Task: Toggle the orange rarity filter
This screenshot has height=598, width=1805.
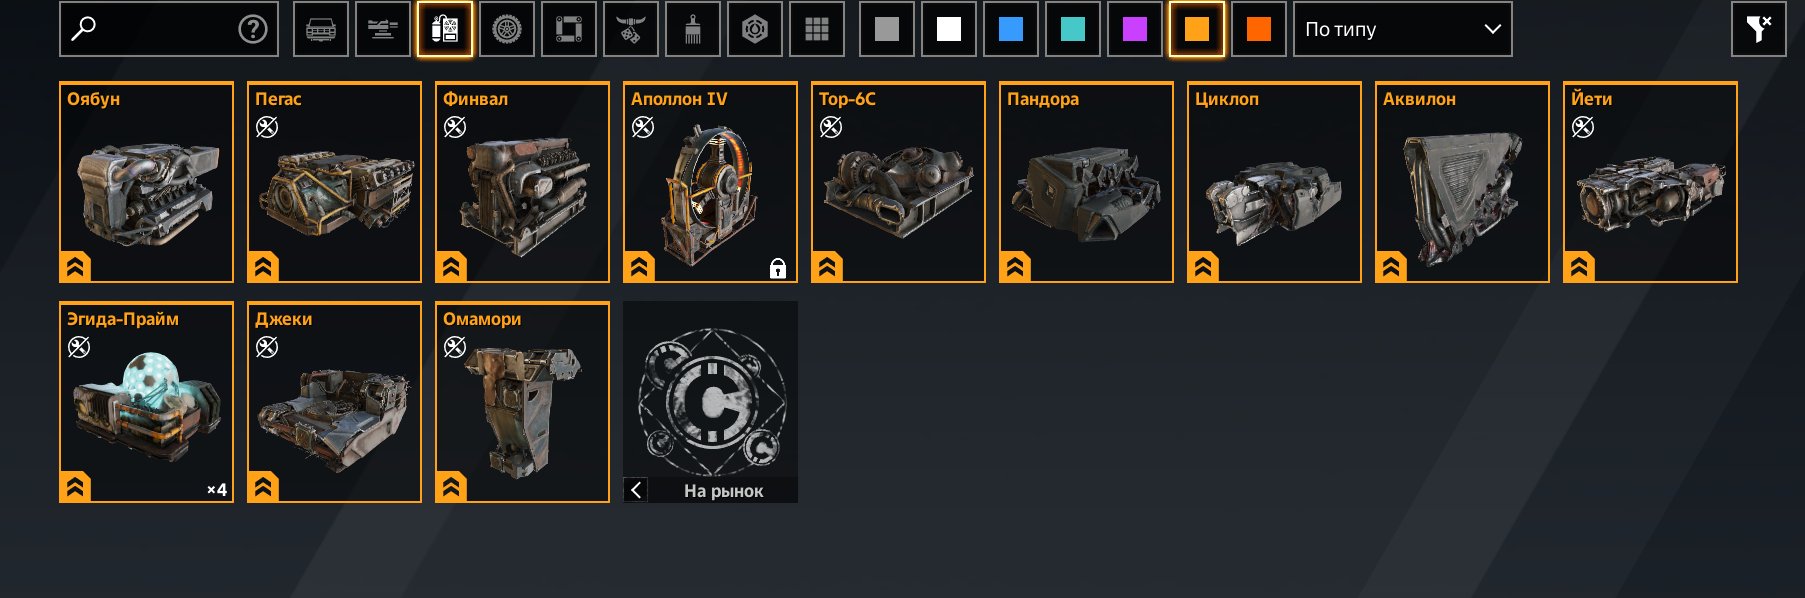Action: 1197,29
